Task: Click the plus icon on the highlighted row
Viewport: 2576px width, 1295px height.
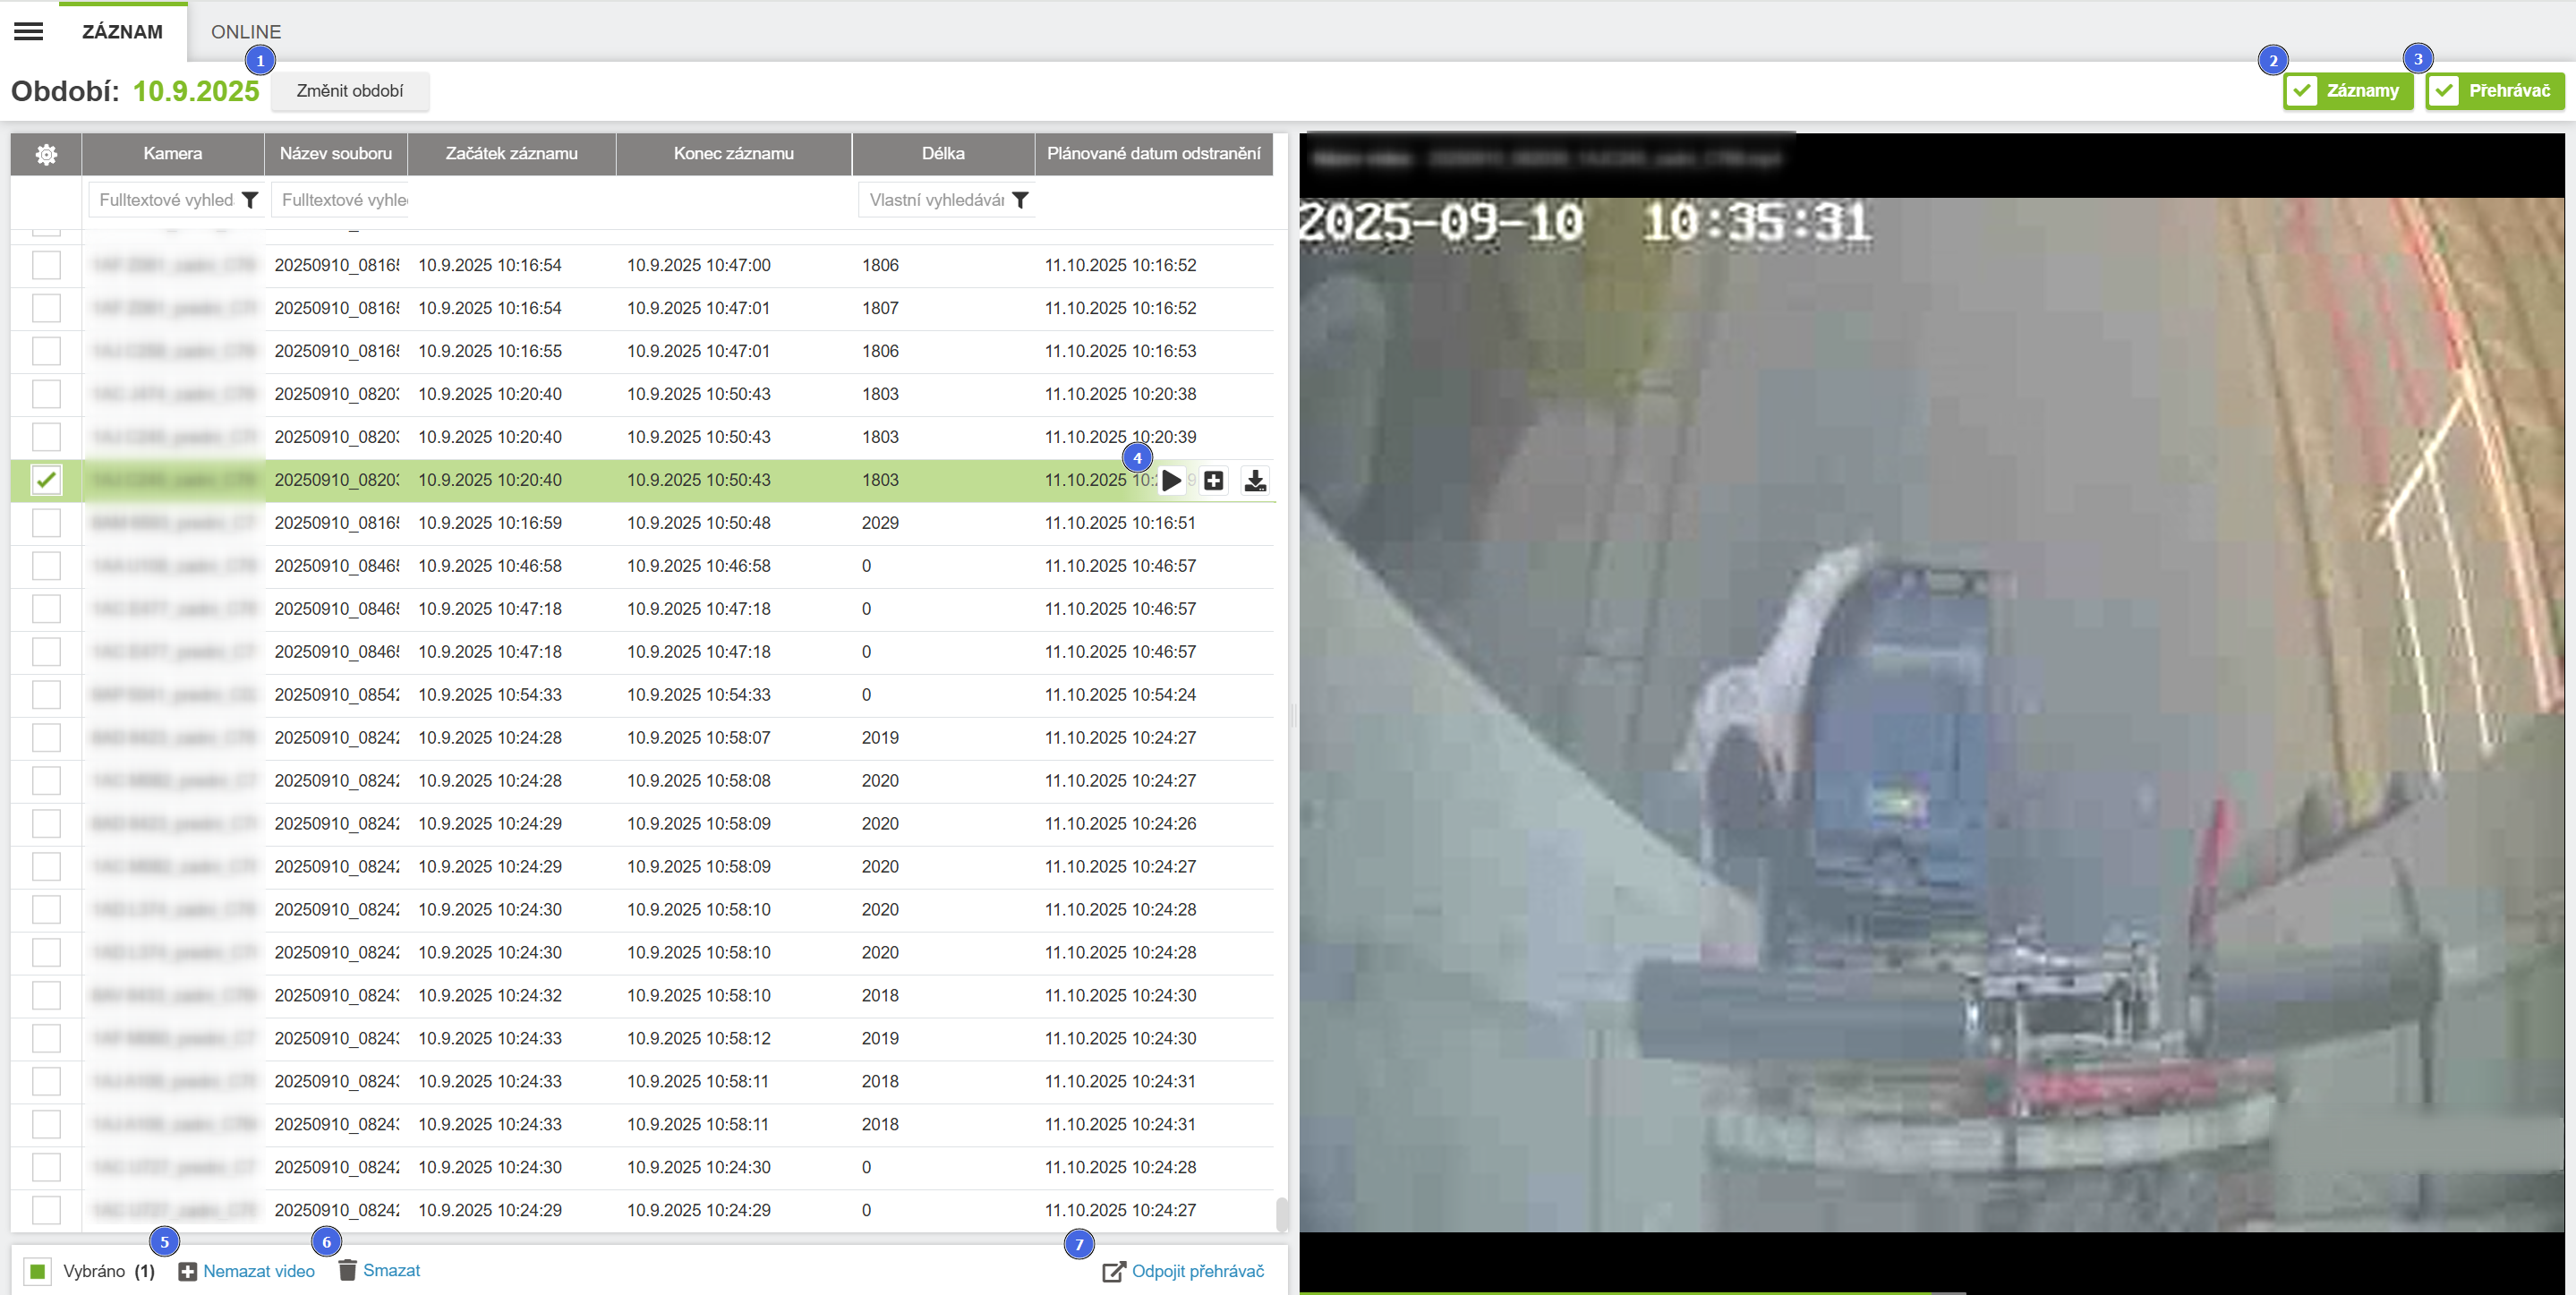Action: (1213, 481)
